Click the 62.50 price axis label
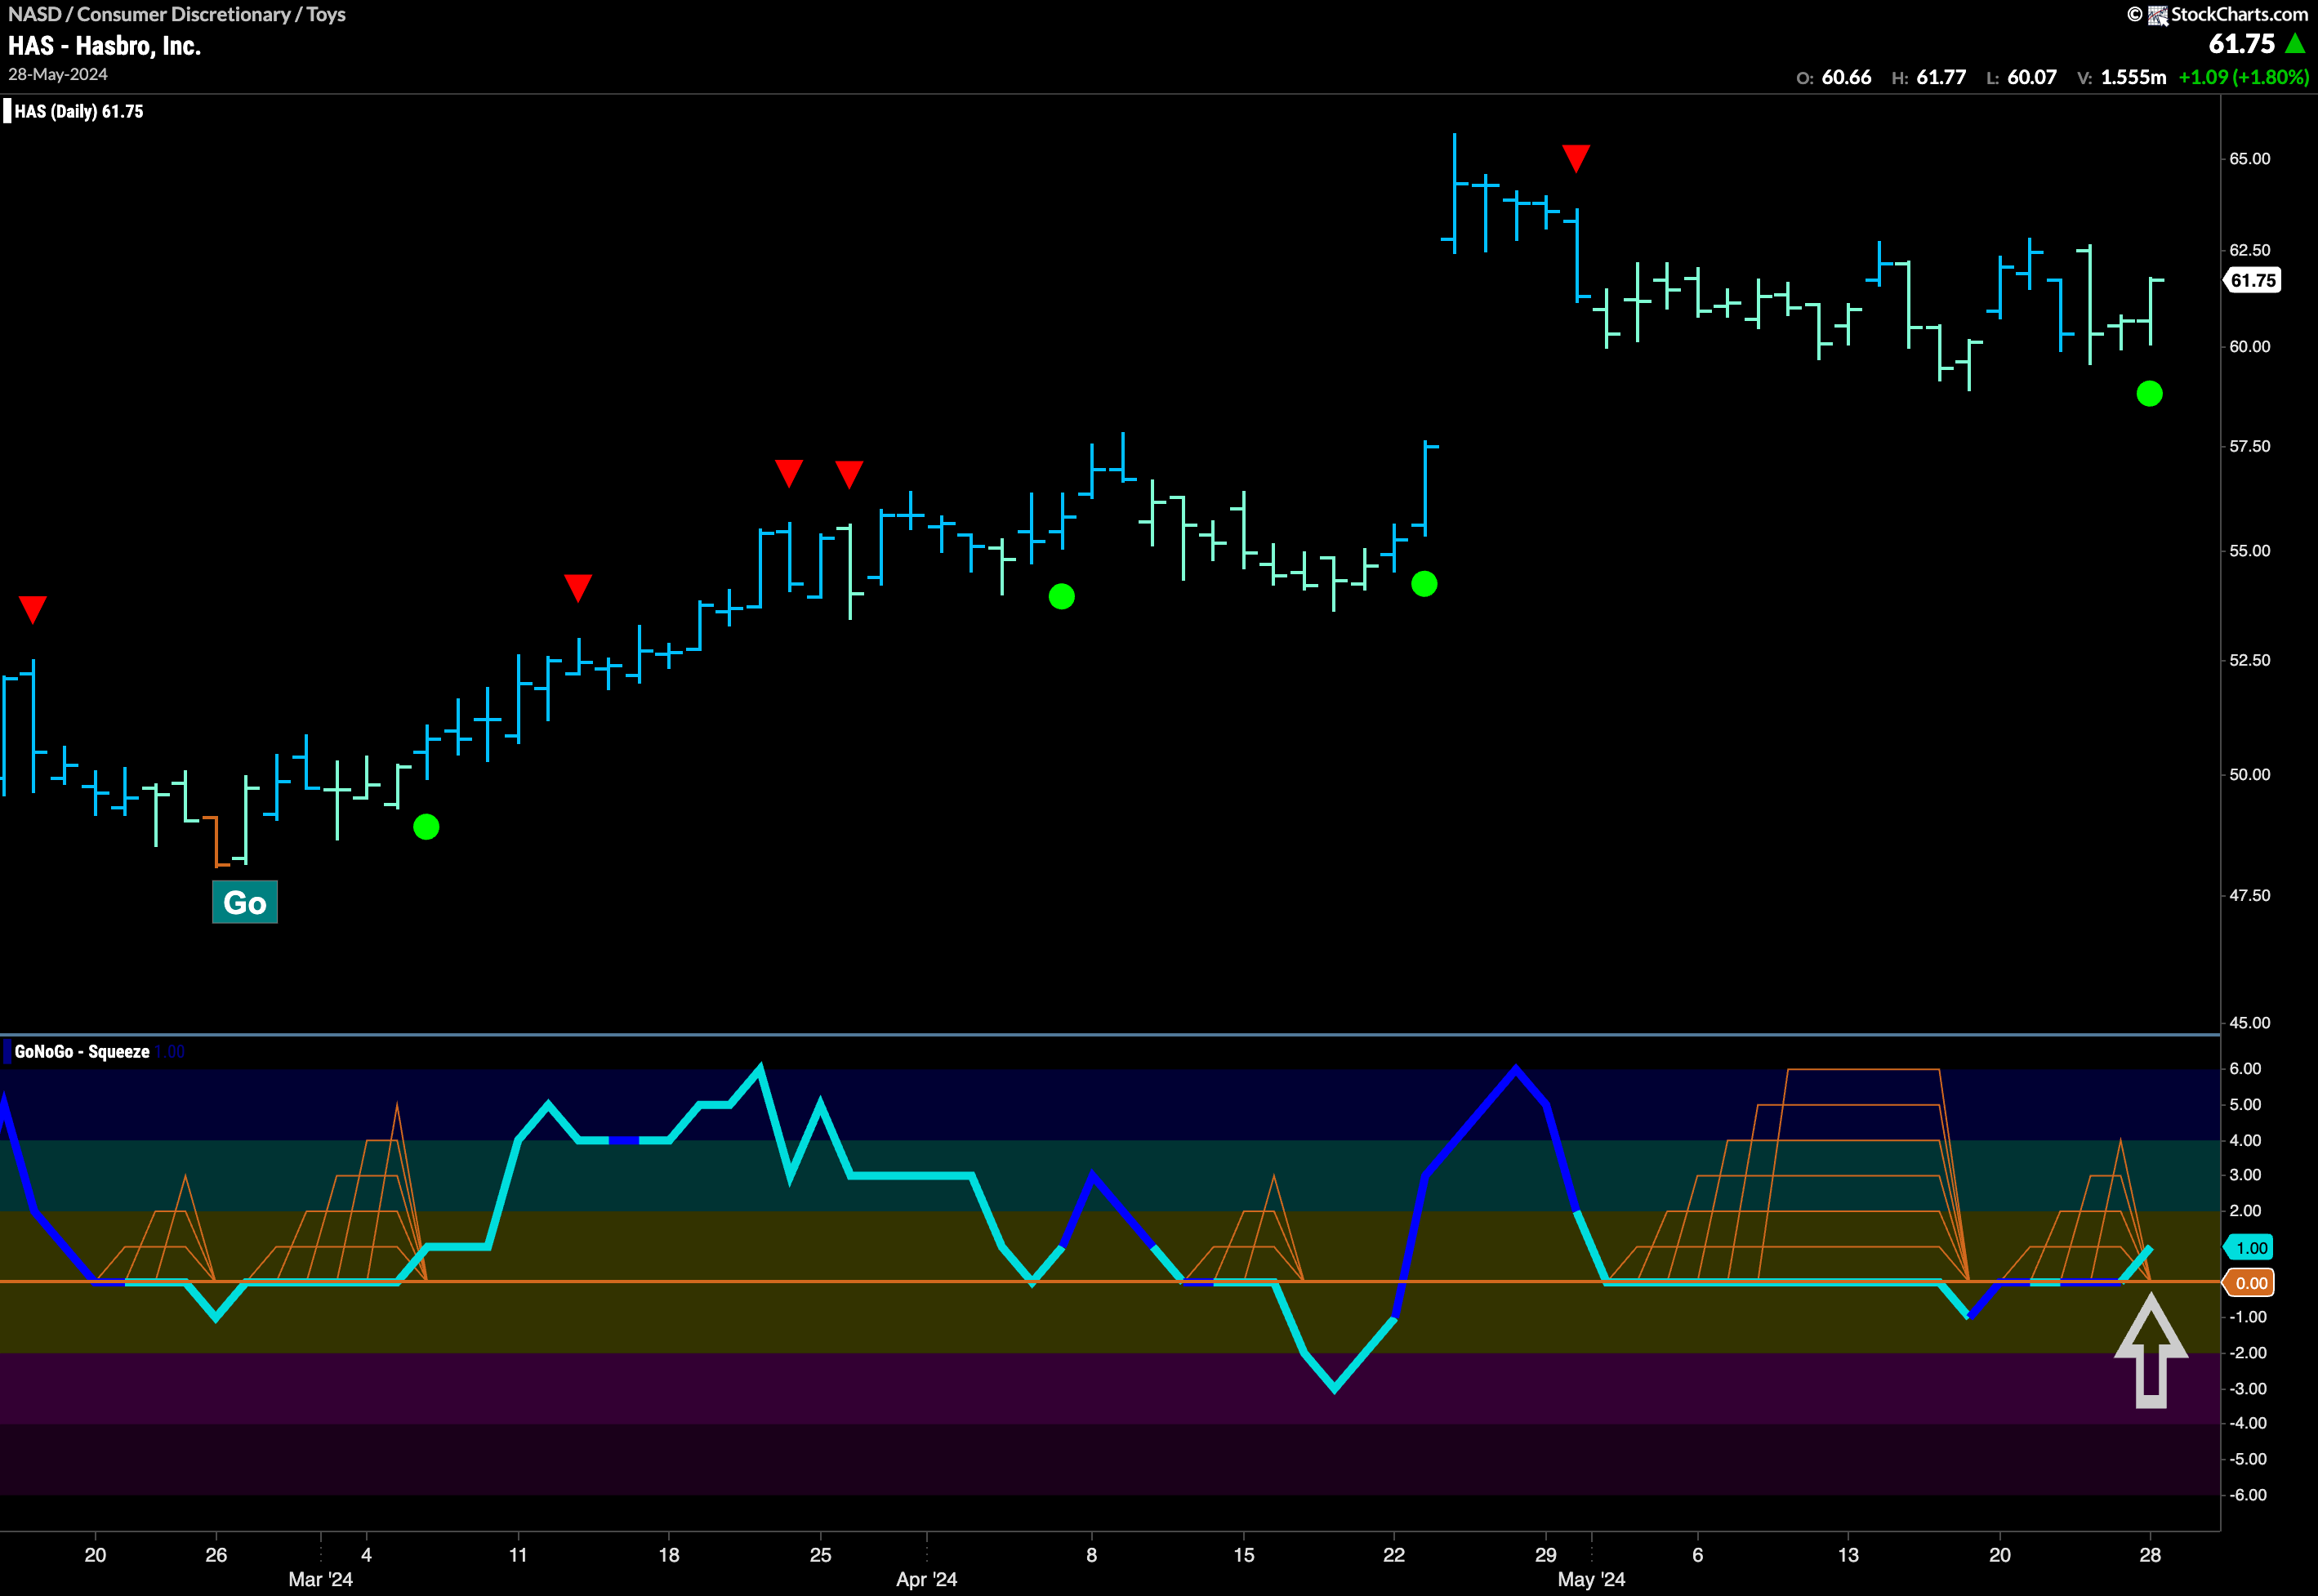 tap(2249, 250)
